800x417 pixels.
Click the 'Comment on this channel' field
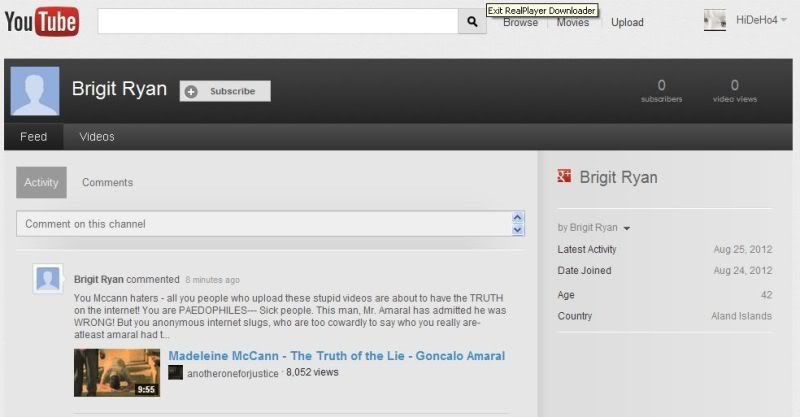tap(270, 224)
